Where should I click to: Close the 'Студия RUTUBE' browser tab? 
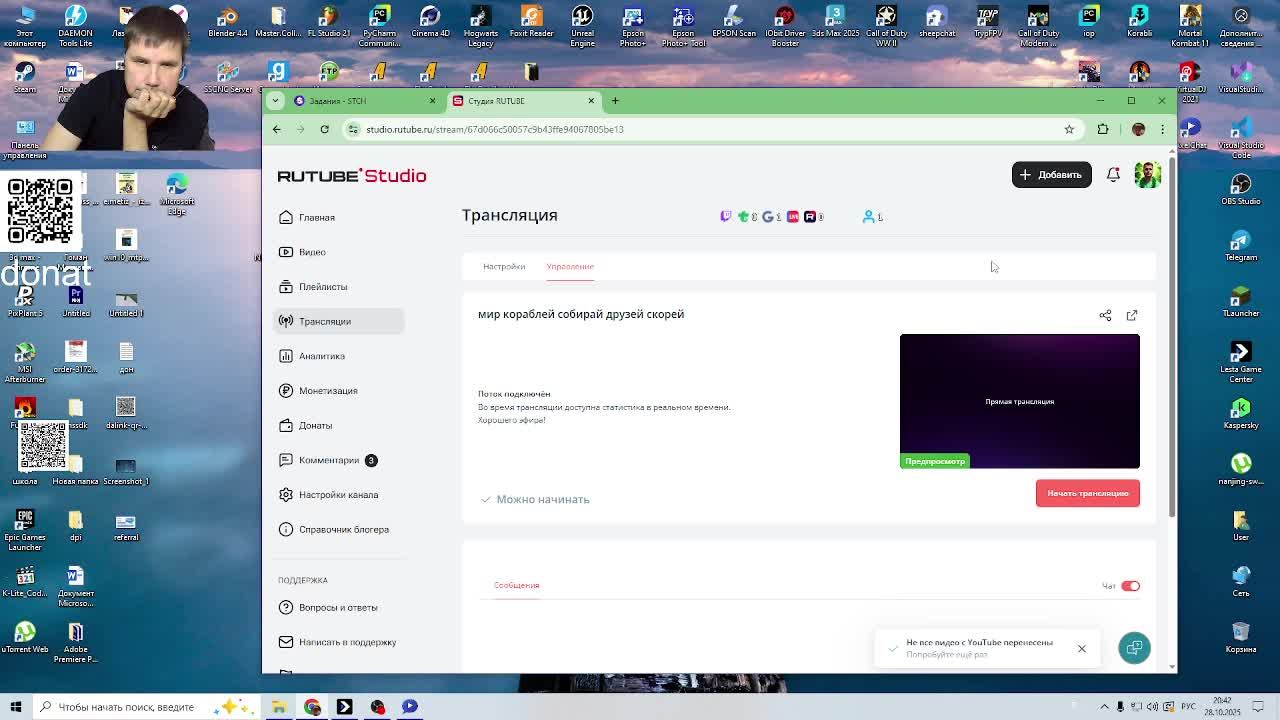pos(591,101)
